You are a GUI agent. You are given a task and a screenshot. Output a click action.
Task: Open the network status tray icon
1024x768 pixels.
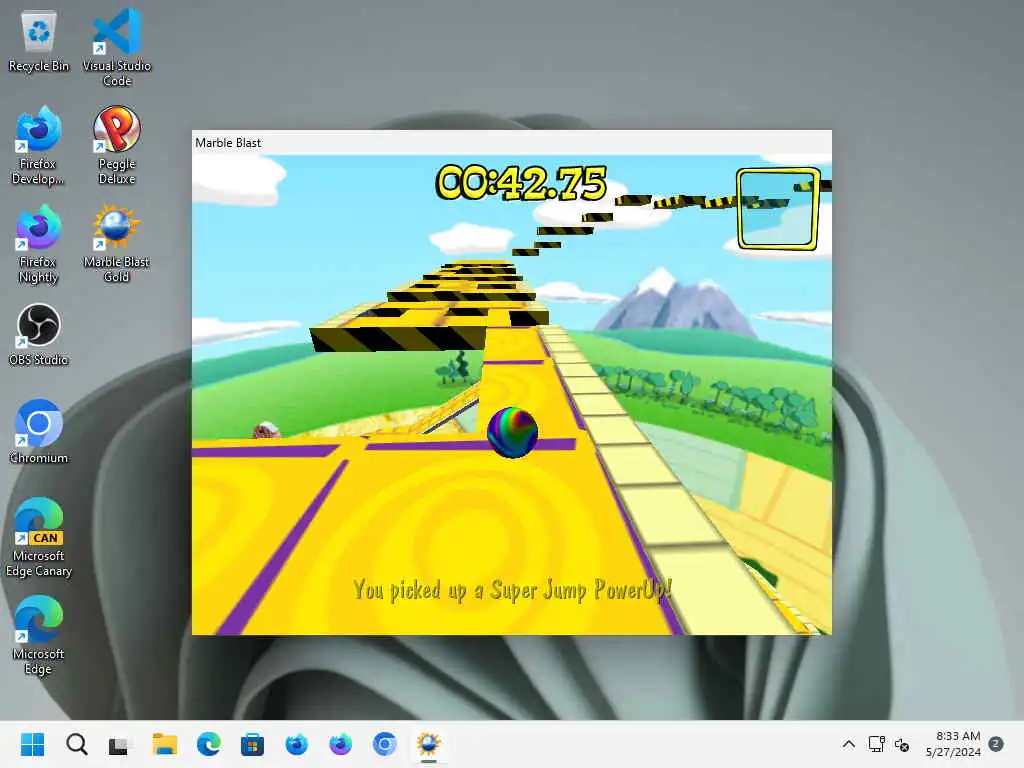coord(876,744)
